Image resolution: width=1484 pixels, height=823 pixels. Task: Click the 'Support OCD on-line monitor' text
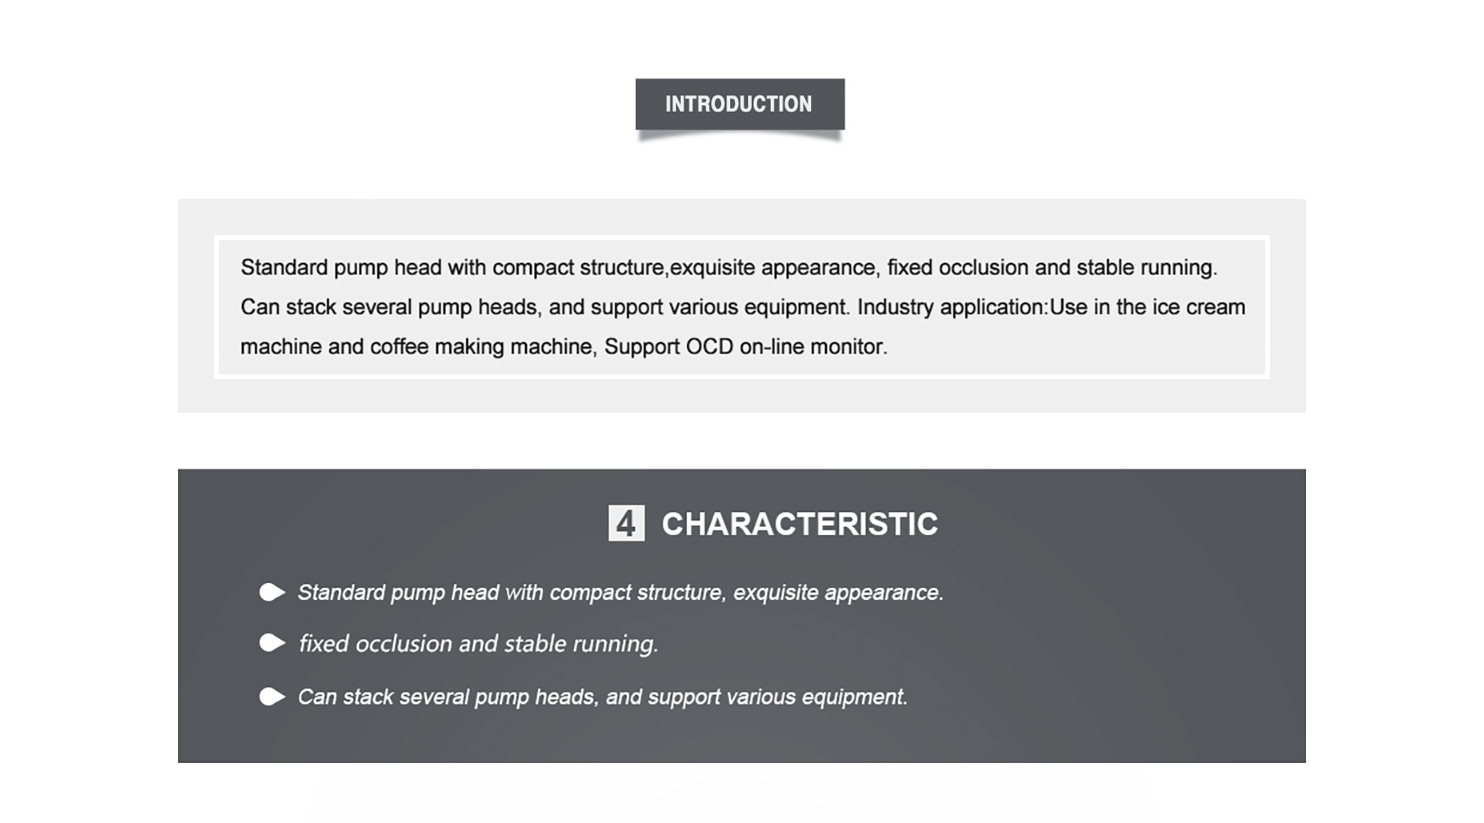(x=746, y=347)
